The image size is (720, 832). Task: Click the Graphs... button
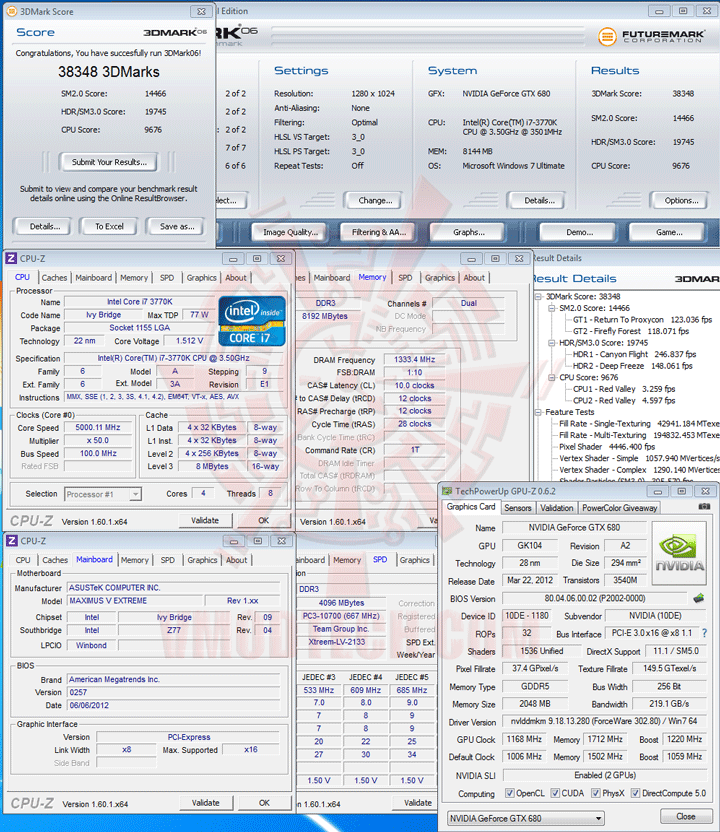[469, 232]
